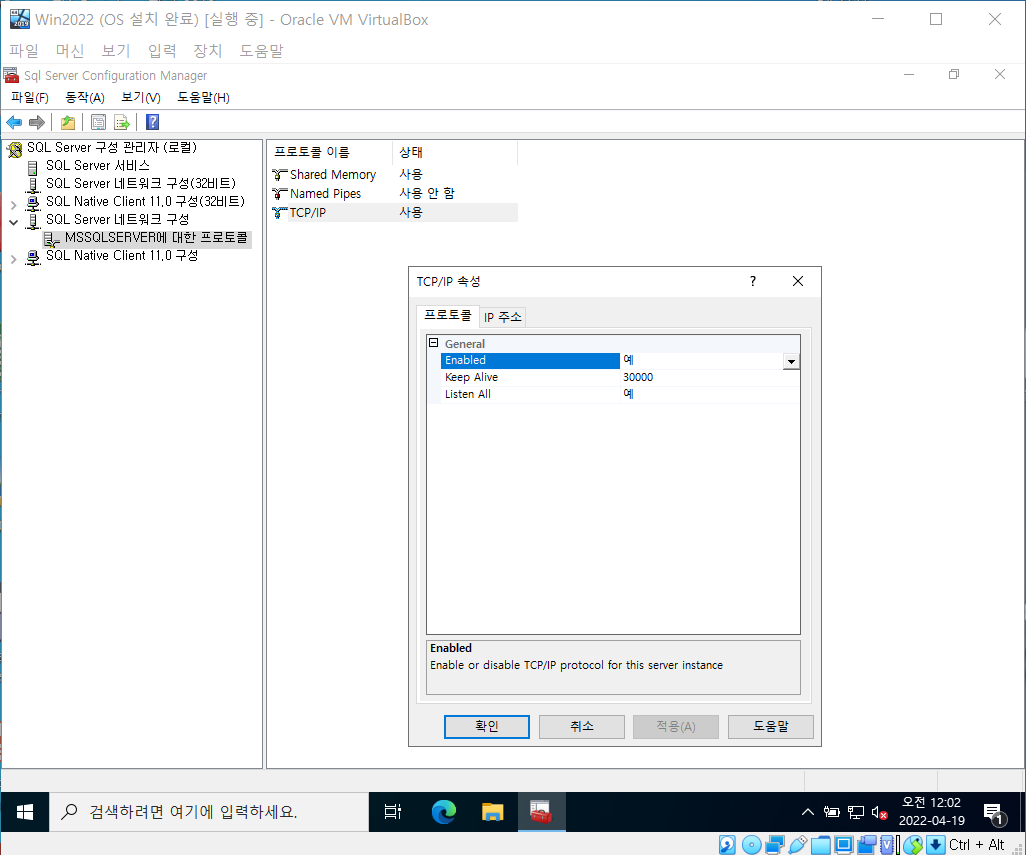Open Task View on the taskbar

(393, 812)
